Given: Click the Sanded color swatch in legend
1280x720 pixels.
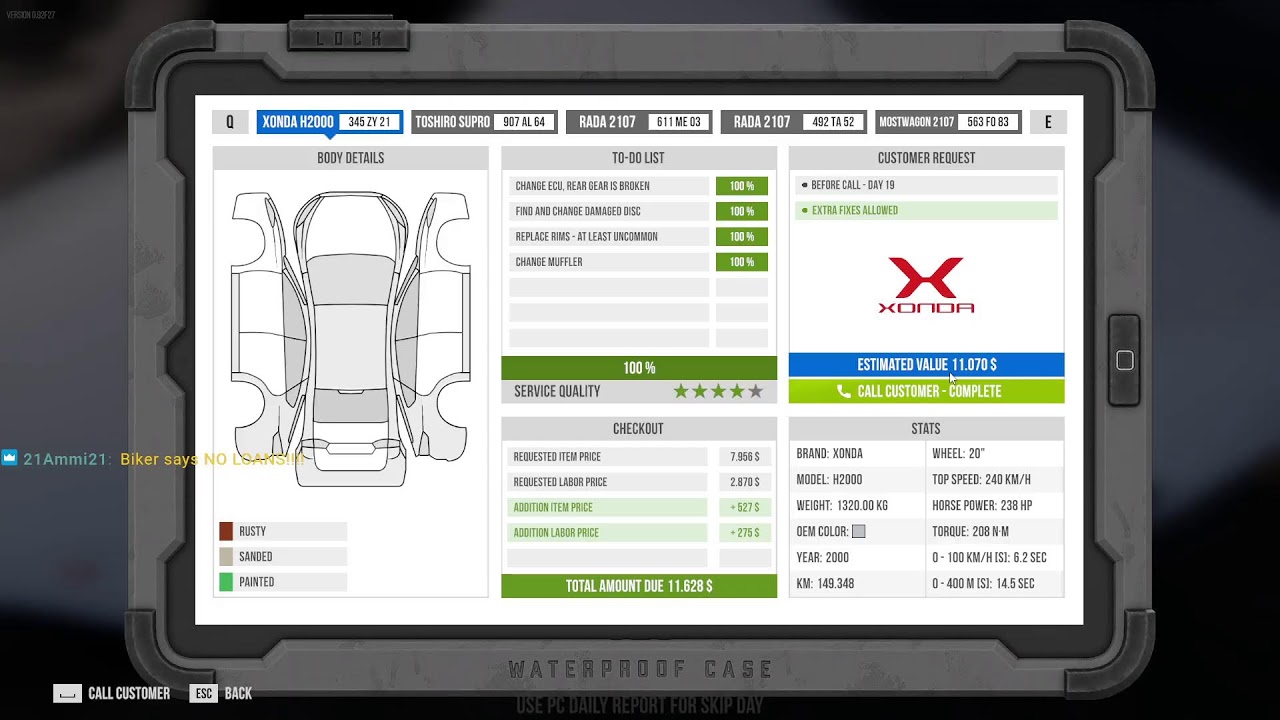Looking at the screenshot, I should tap(226, 556).
